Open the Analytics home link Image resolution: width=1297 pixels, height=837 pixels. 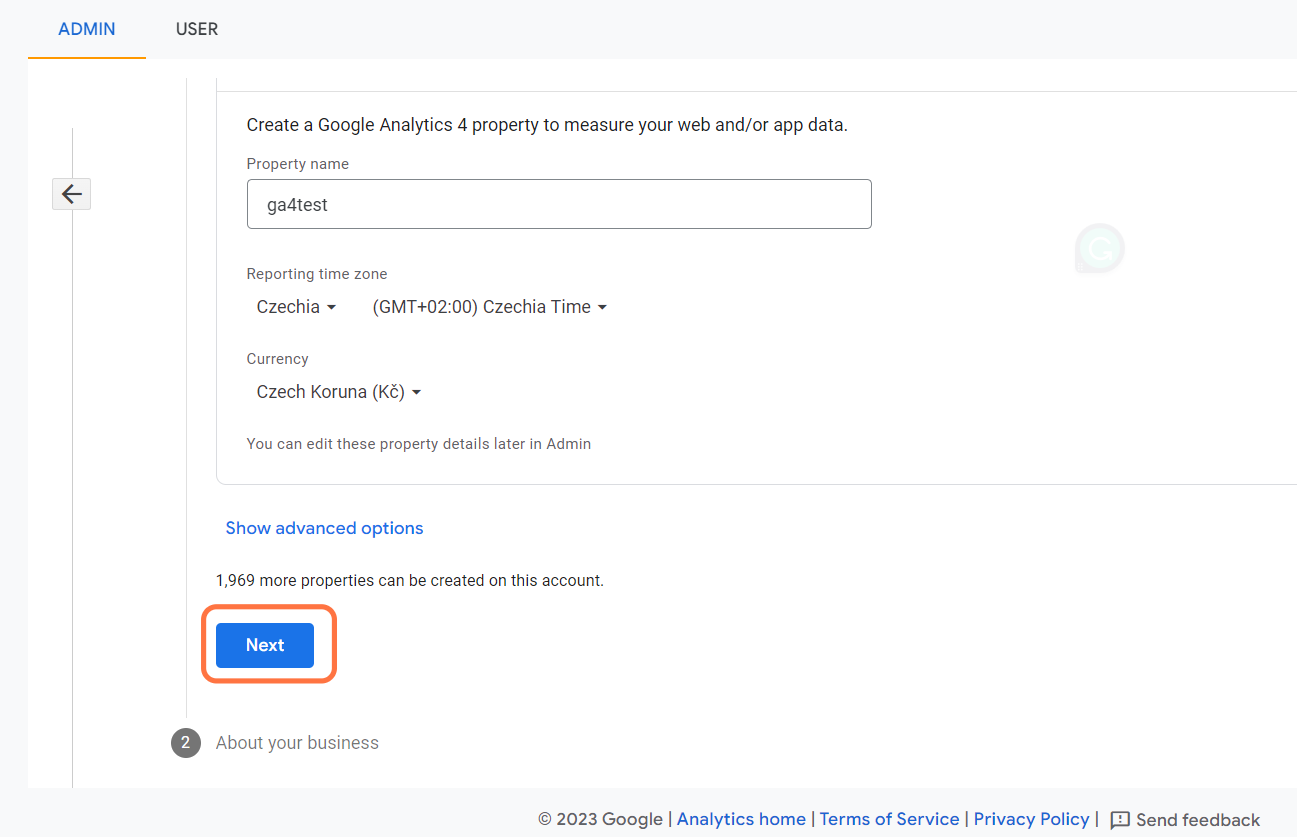741,819
